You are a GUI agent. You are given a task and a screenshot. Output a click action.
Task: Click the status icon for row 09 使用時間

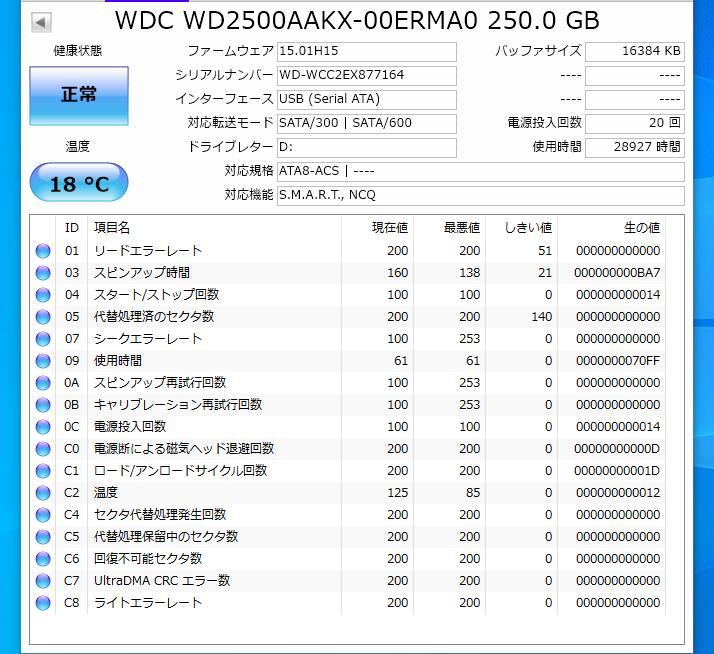tap(43, 361)
